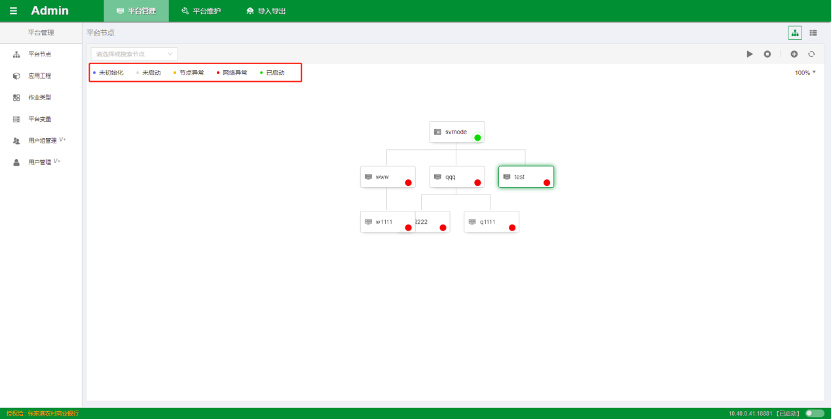Toggle the switch in the status bar

point(814,413)
